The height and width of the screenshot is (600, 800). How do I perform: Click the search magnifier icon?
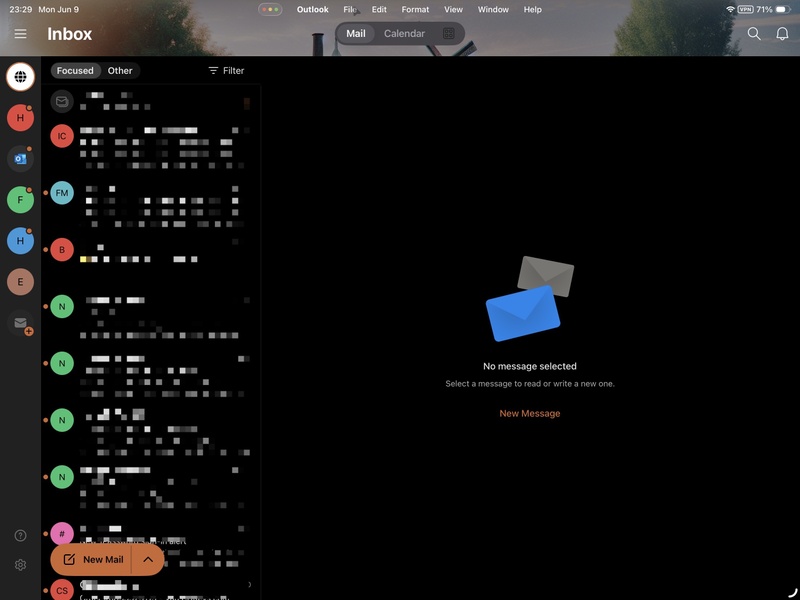754,34
